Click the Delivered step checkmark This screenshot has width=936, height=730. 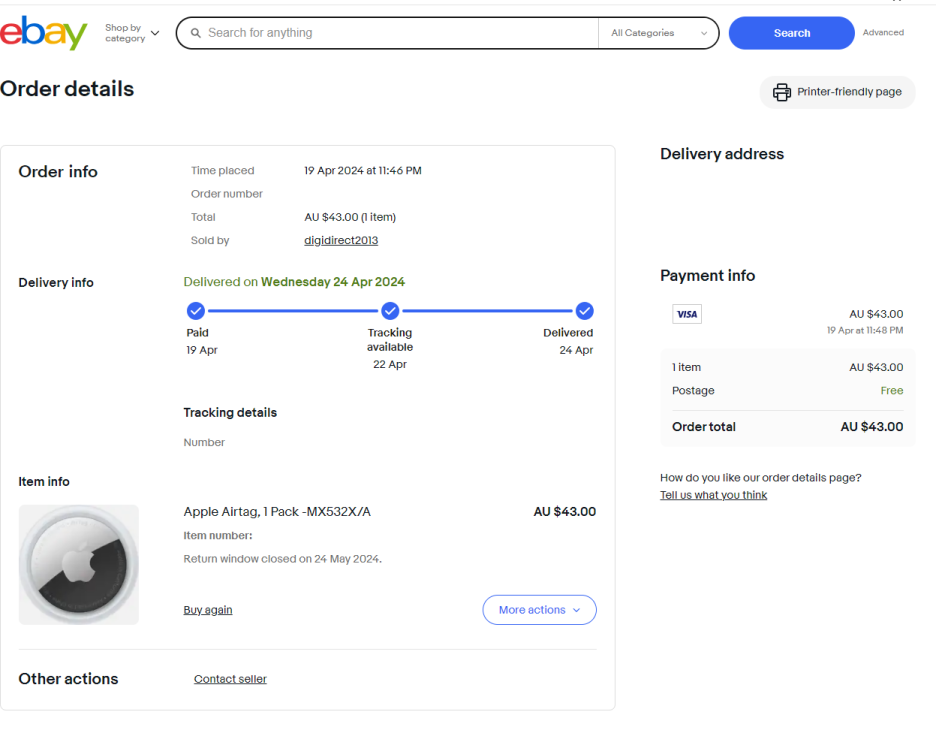pyautogui.click(x=584, y=311)
